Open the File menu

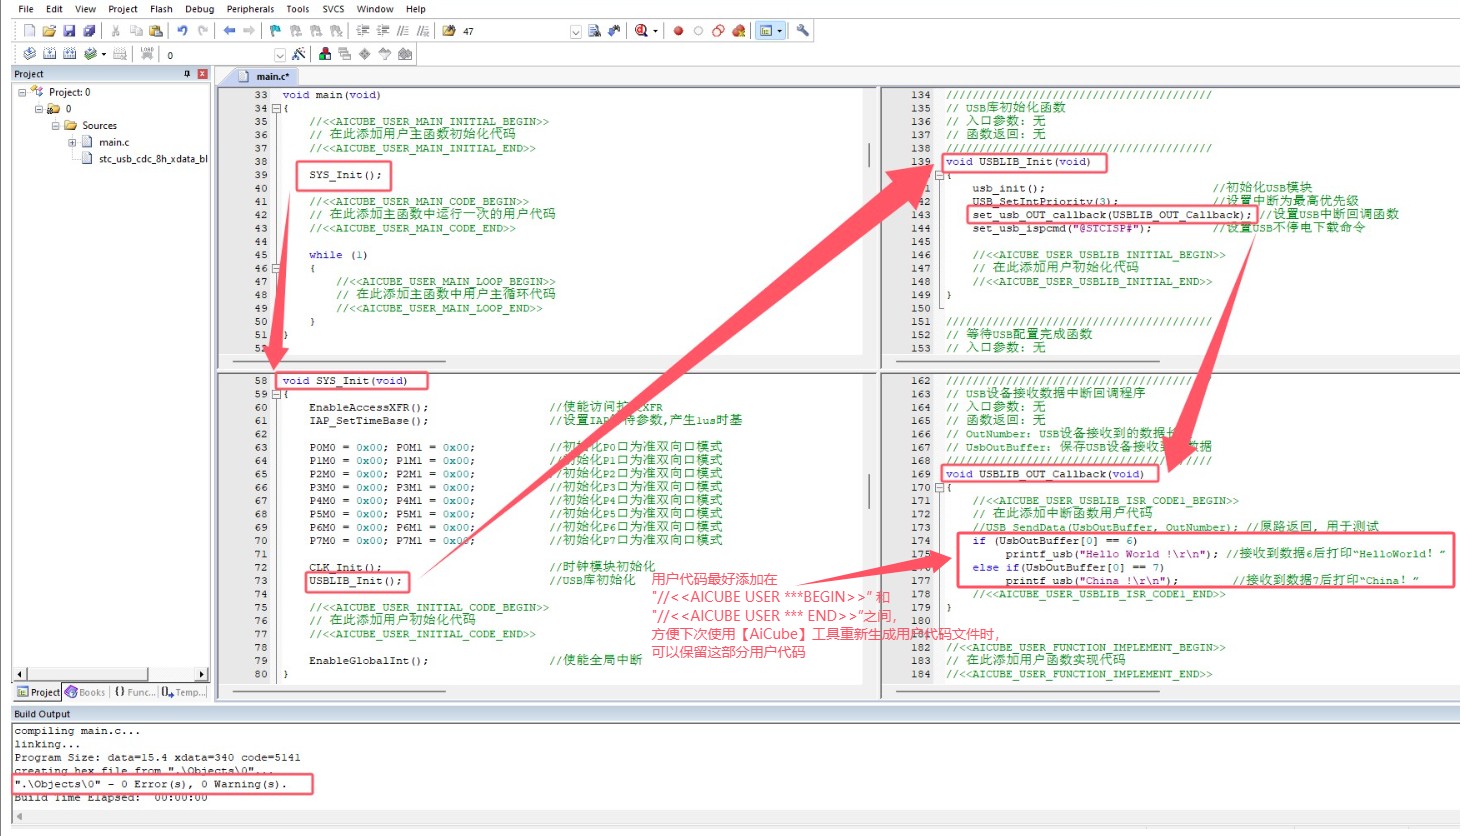pos(26,9)
